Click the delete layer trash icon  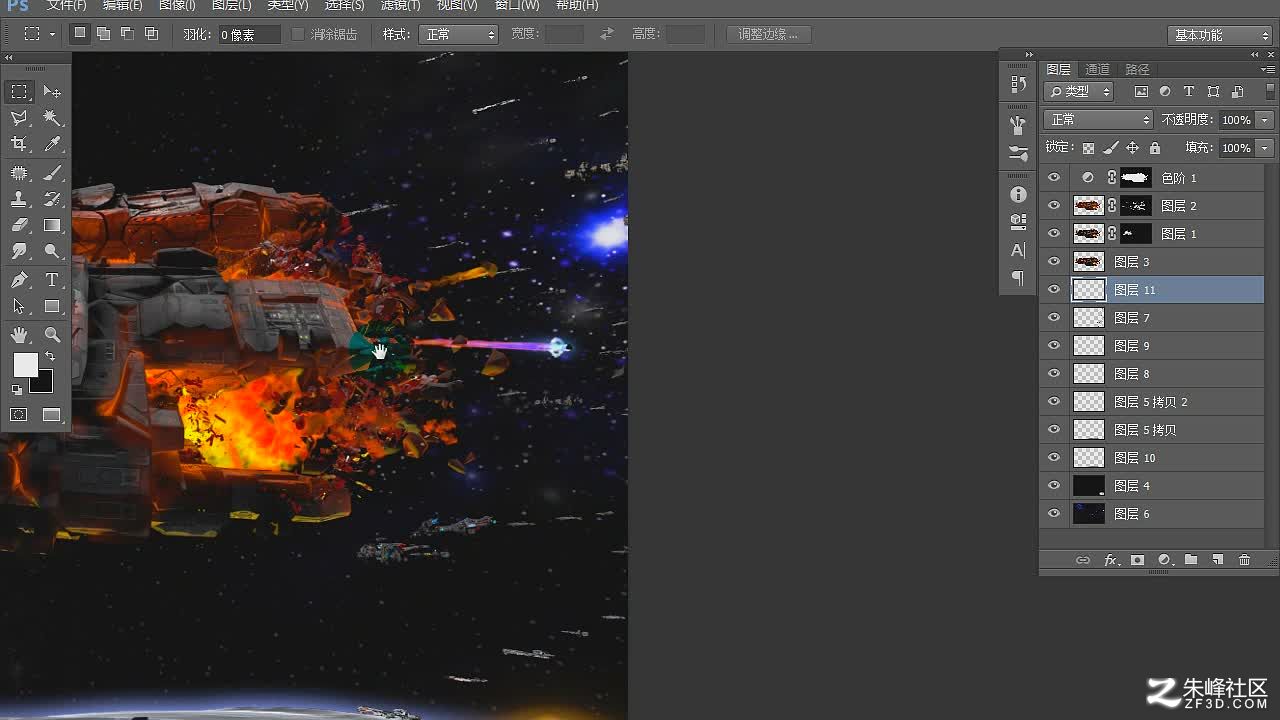tap(1244, 560)
